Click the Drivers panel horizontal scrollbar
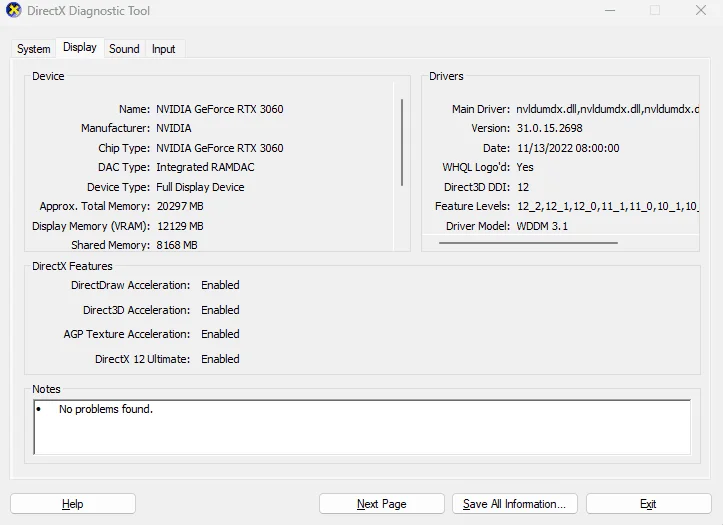 click(528, 242)
